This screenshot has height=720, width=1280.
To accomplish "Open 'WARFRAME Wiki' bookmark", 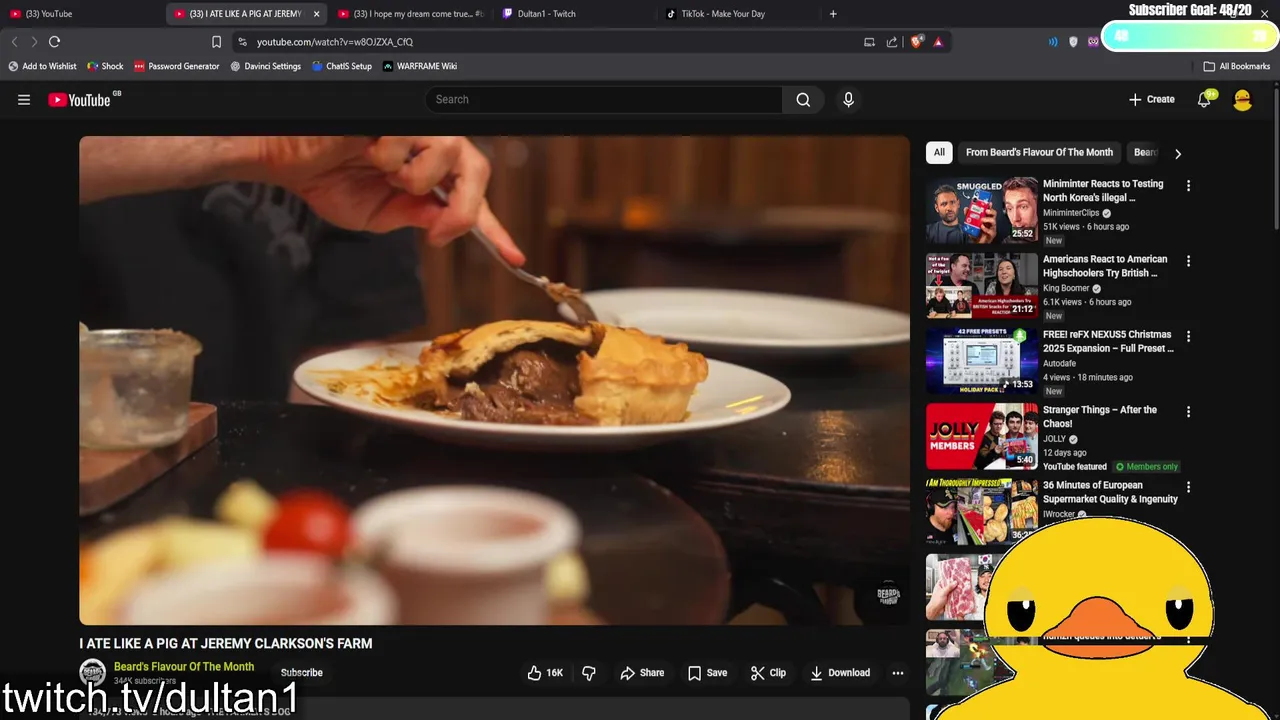I will (x=419, y=66).
